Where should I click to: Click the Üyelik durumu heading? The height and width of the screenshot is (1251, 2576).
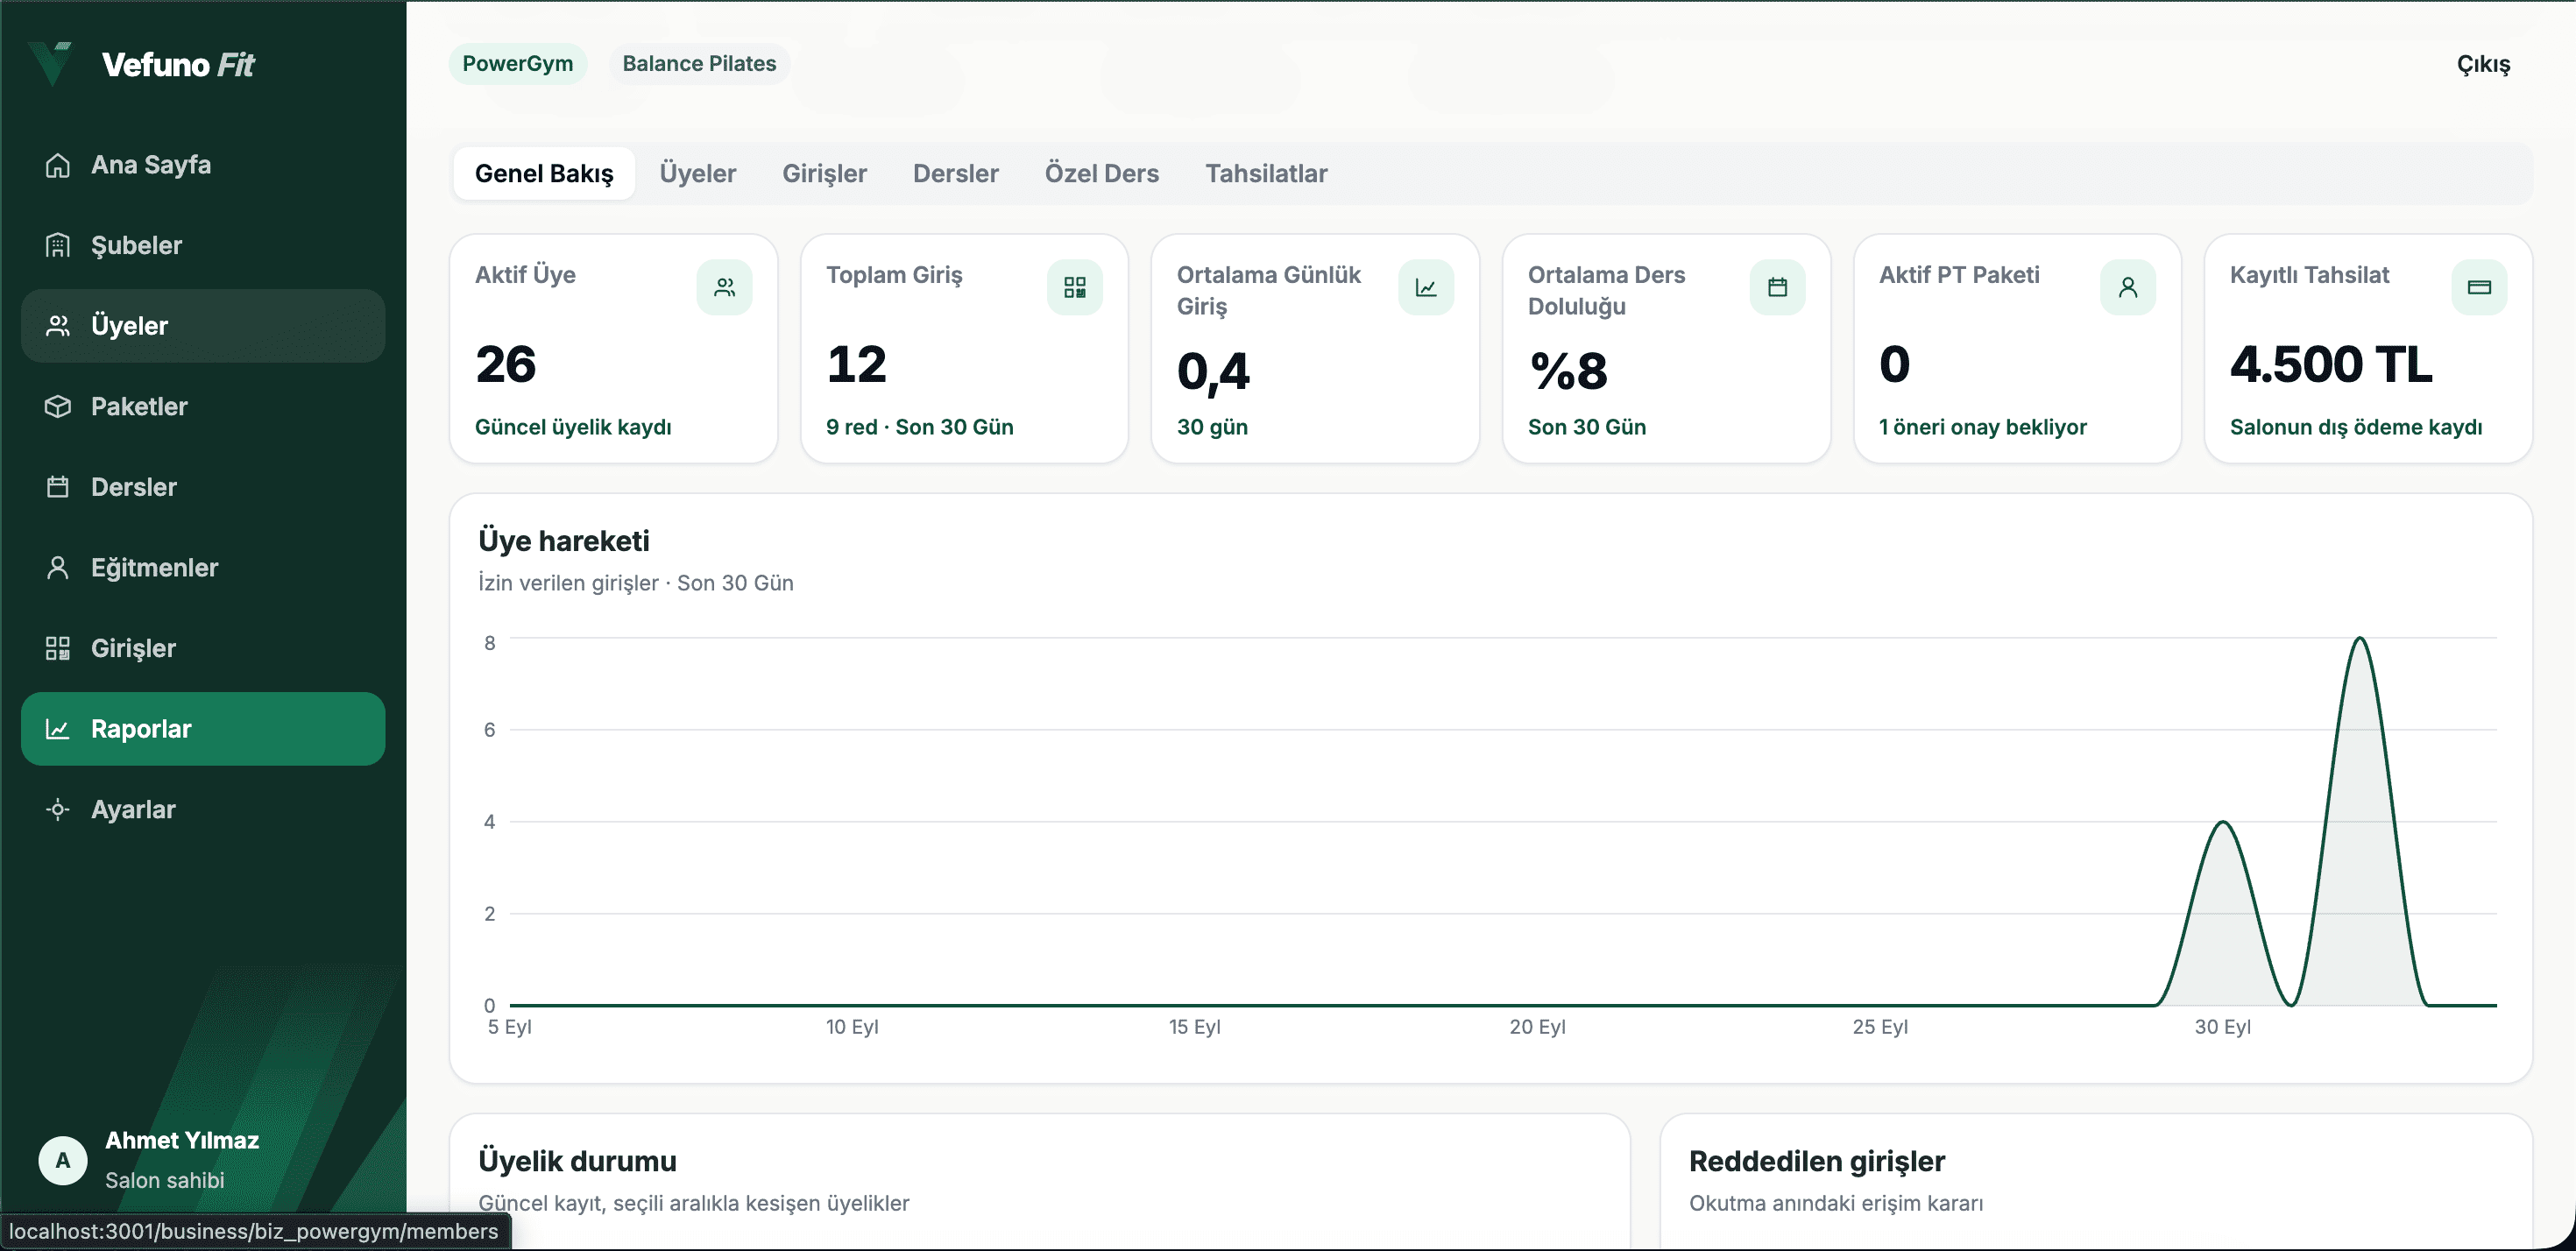coord(577,1161)
